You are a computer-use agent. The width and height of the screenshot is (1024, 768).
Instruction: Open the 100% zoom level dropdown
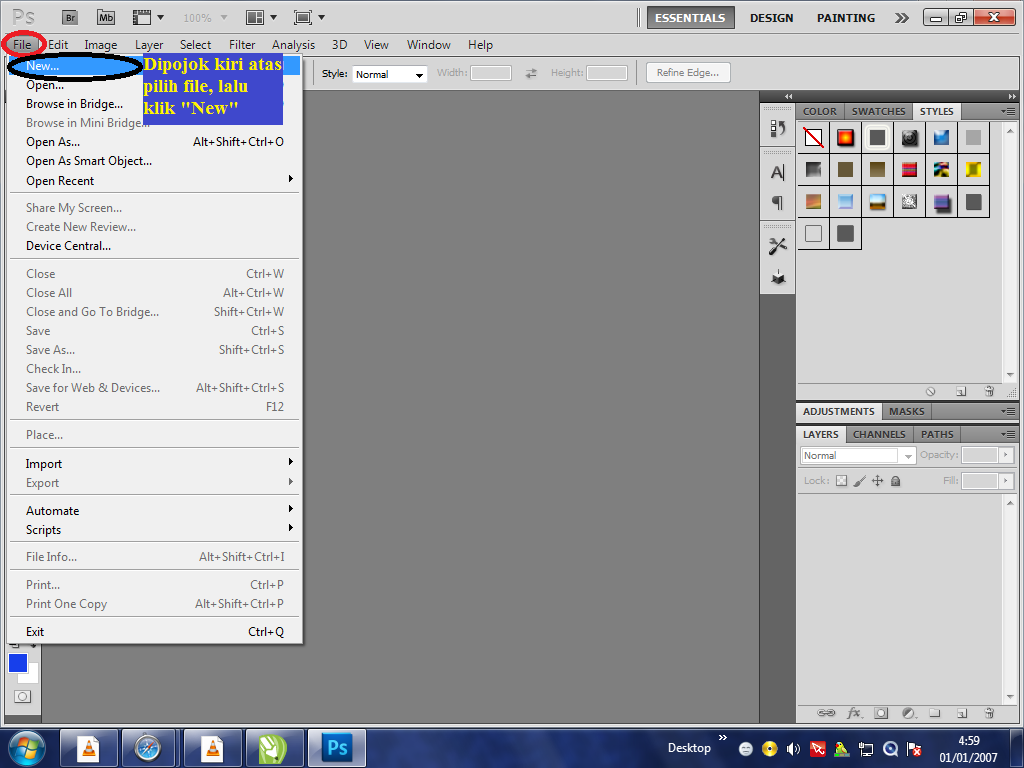point(206,18)
